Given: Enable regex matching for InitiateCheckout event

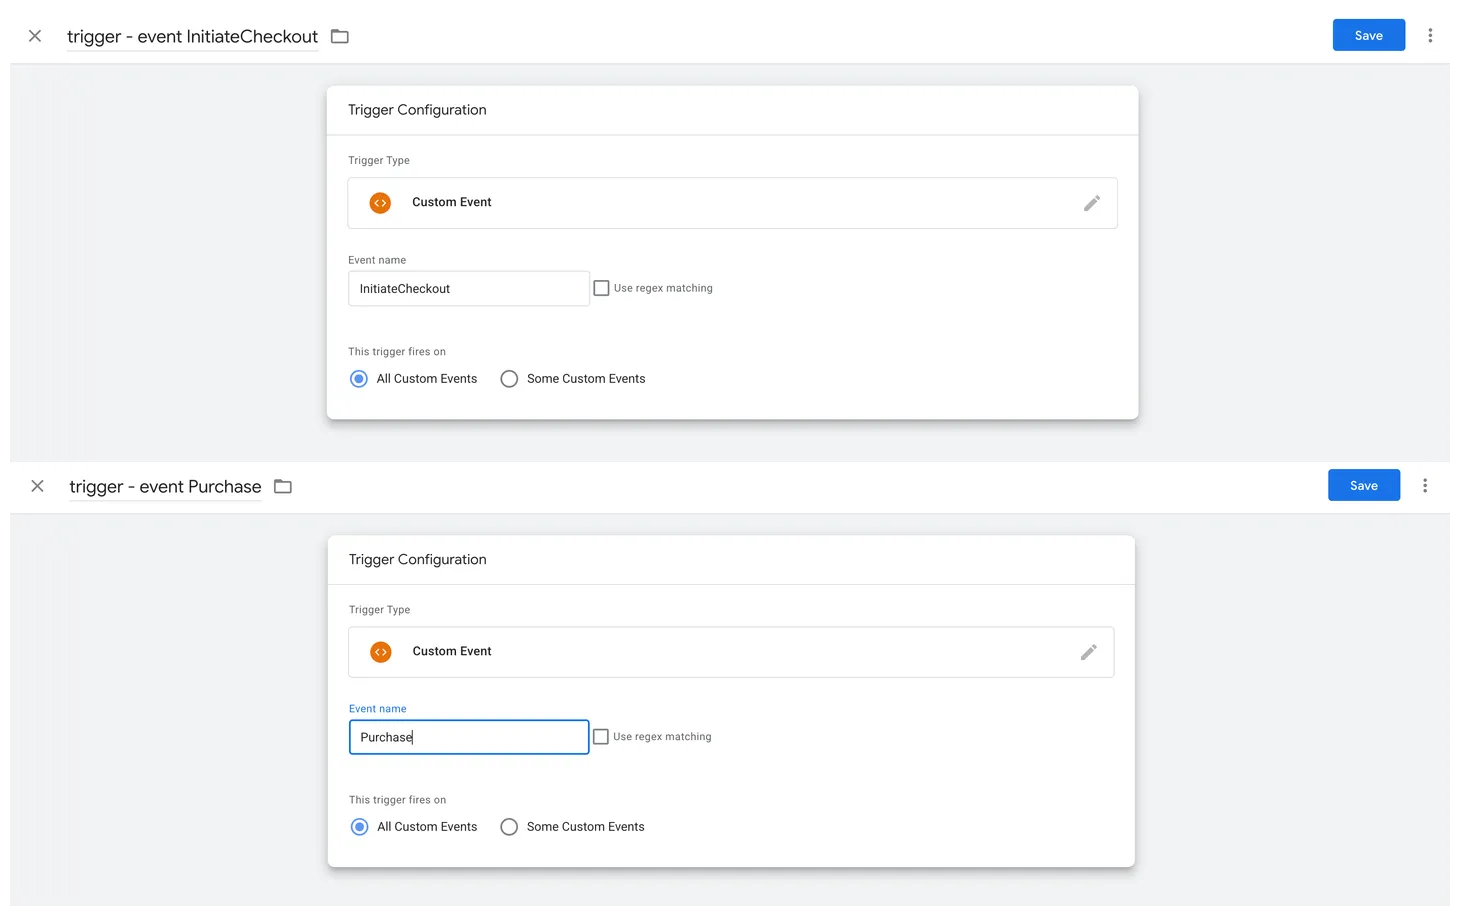Looking at the screenshot, I should pyautogui.click(x=601, y=288).
